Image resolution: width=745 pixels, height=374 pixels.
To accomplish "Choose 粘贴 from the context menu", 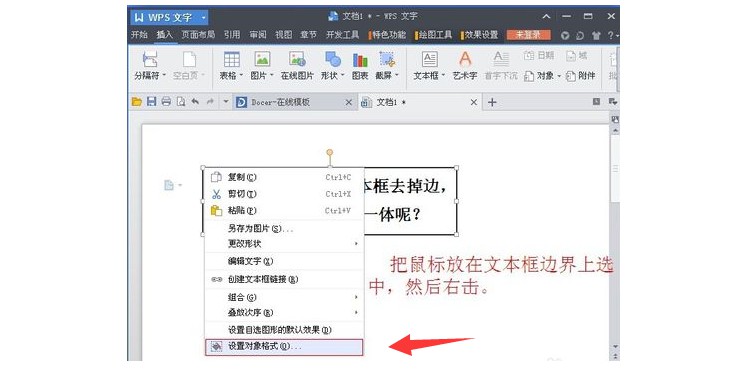I will [284, 211].
